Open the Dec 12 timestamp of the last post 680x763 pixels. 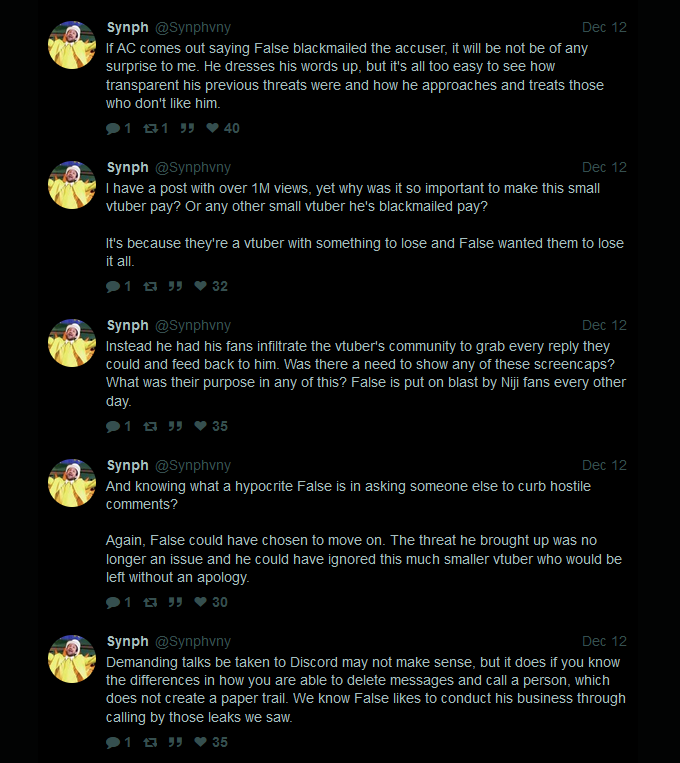click(x=605, y=641)
